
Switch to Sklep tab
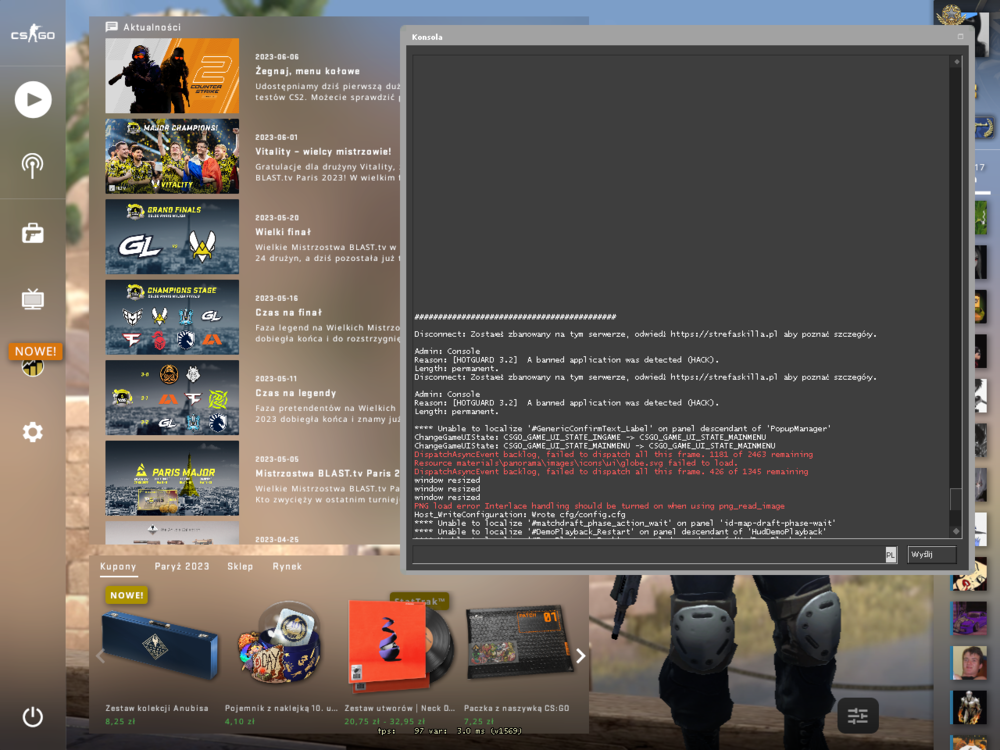[240, 566]
